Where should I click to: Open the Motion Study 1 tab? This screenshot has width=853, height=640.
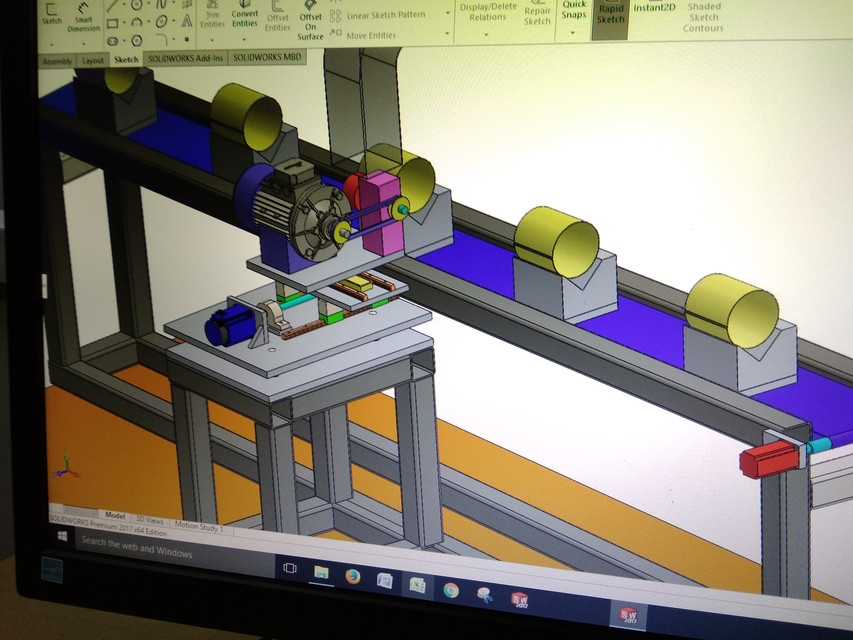click(x=199, y=527)
